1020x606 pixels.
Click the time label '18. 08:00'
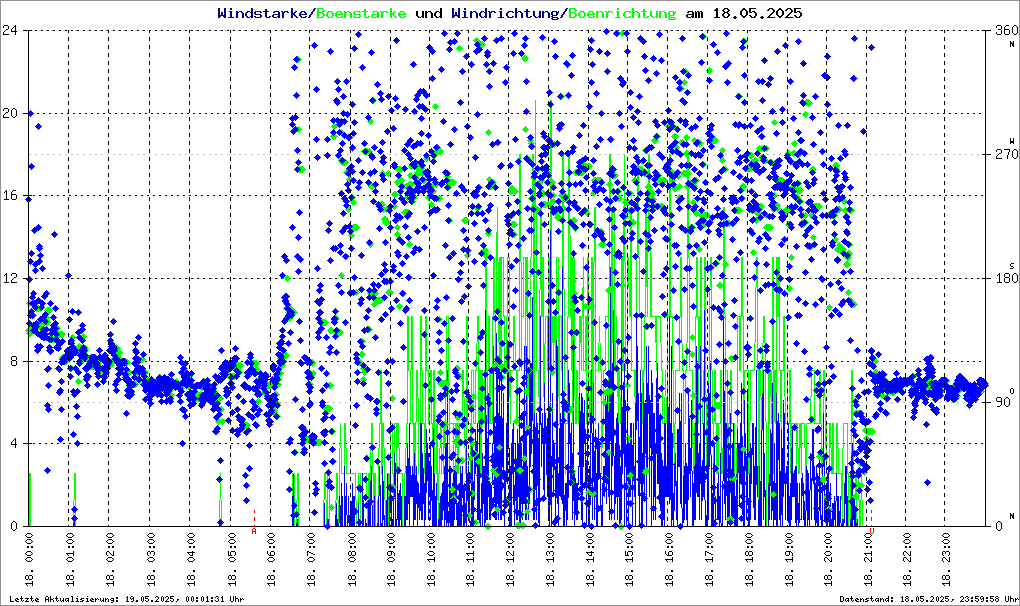[351, 558]
